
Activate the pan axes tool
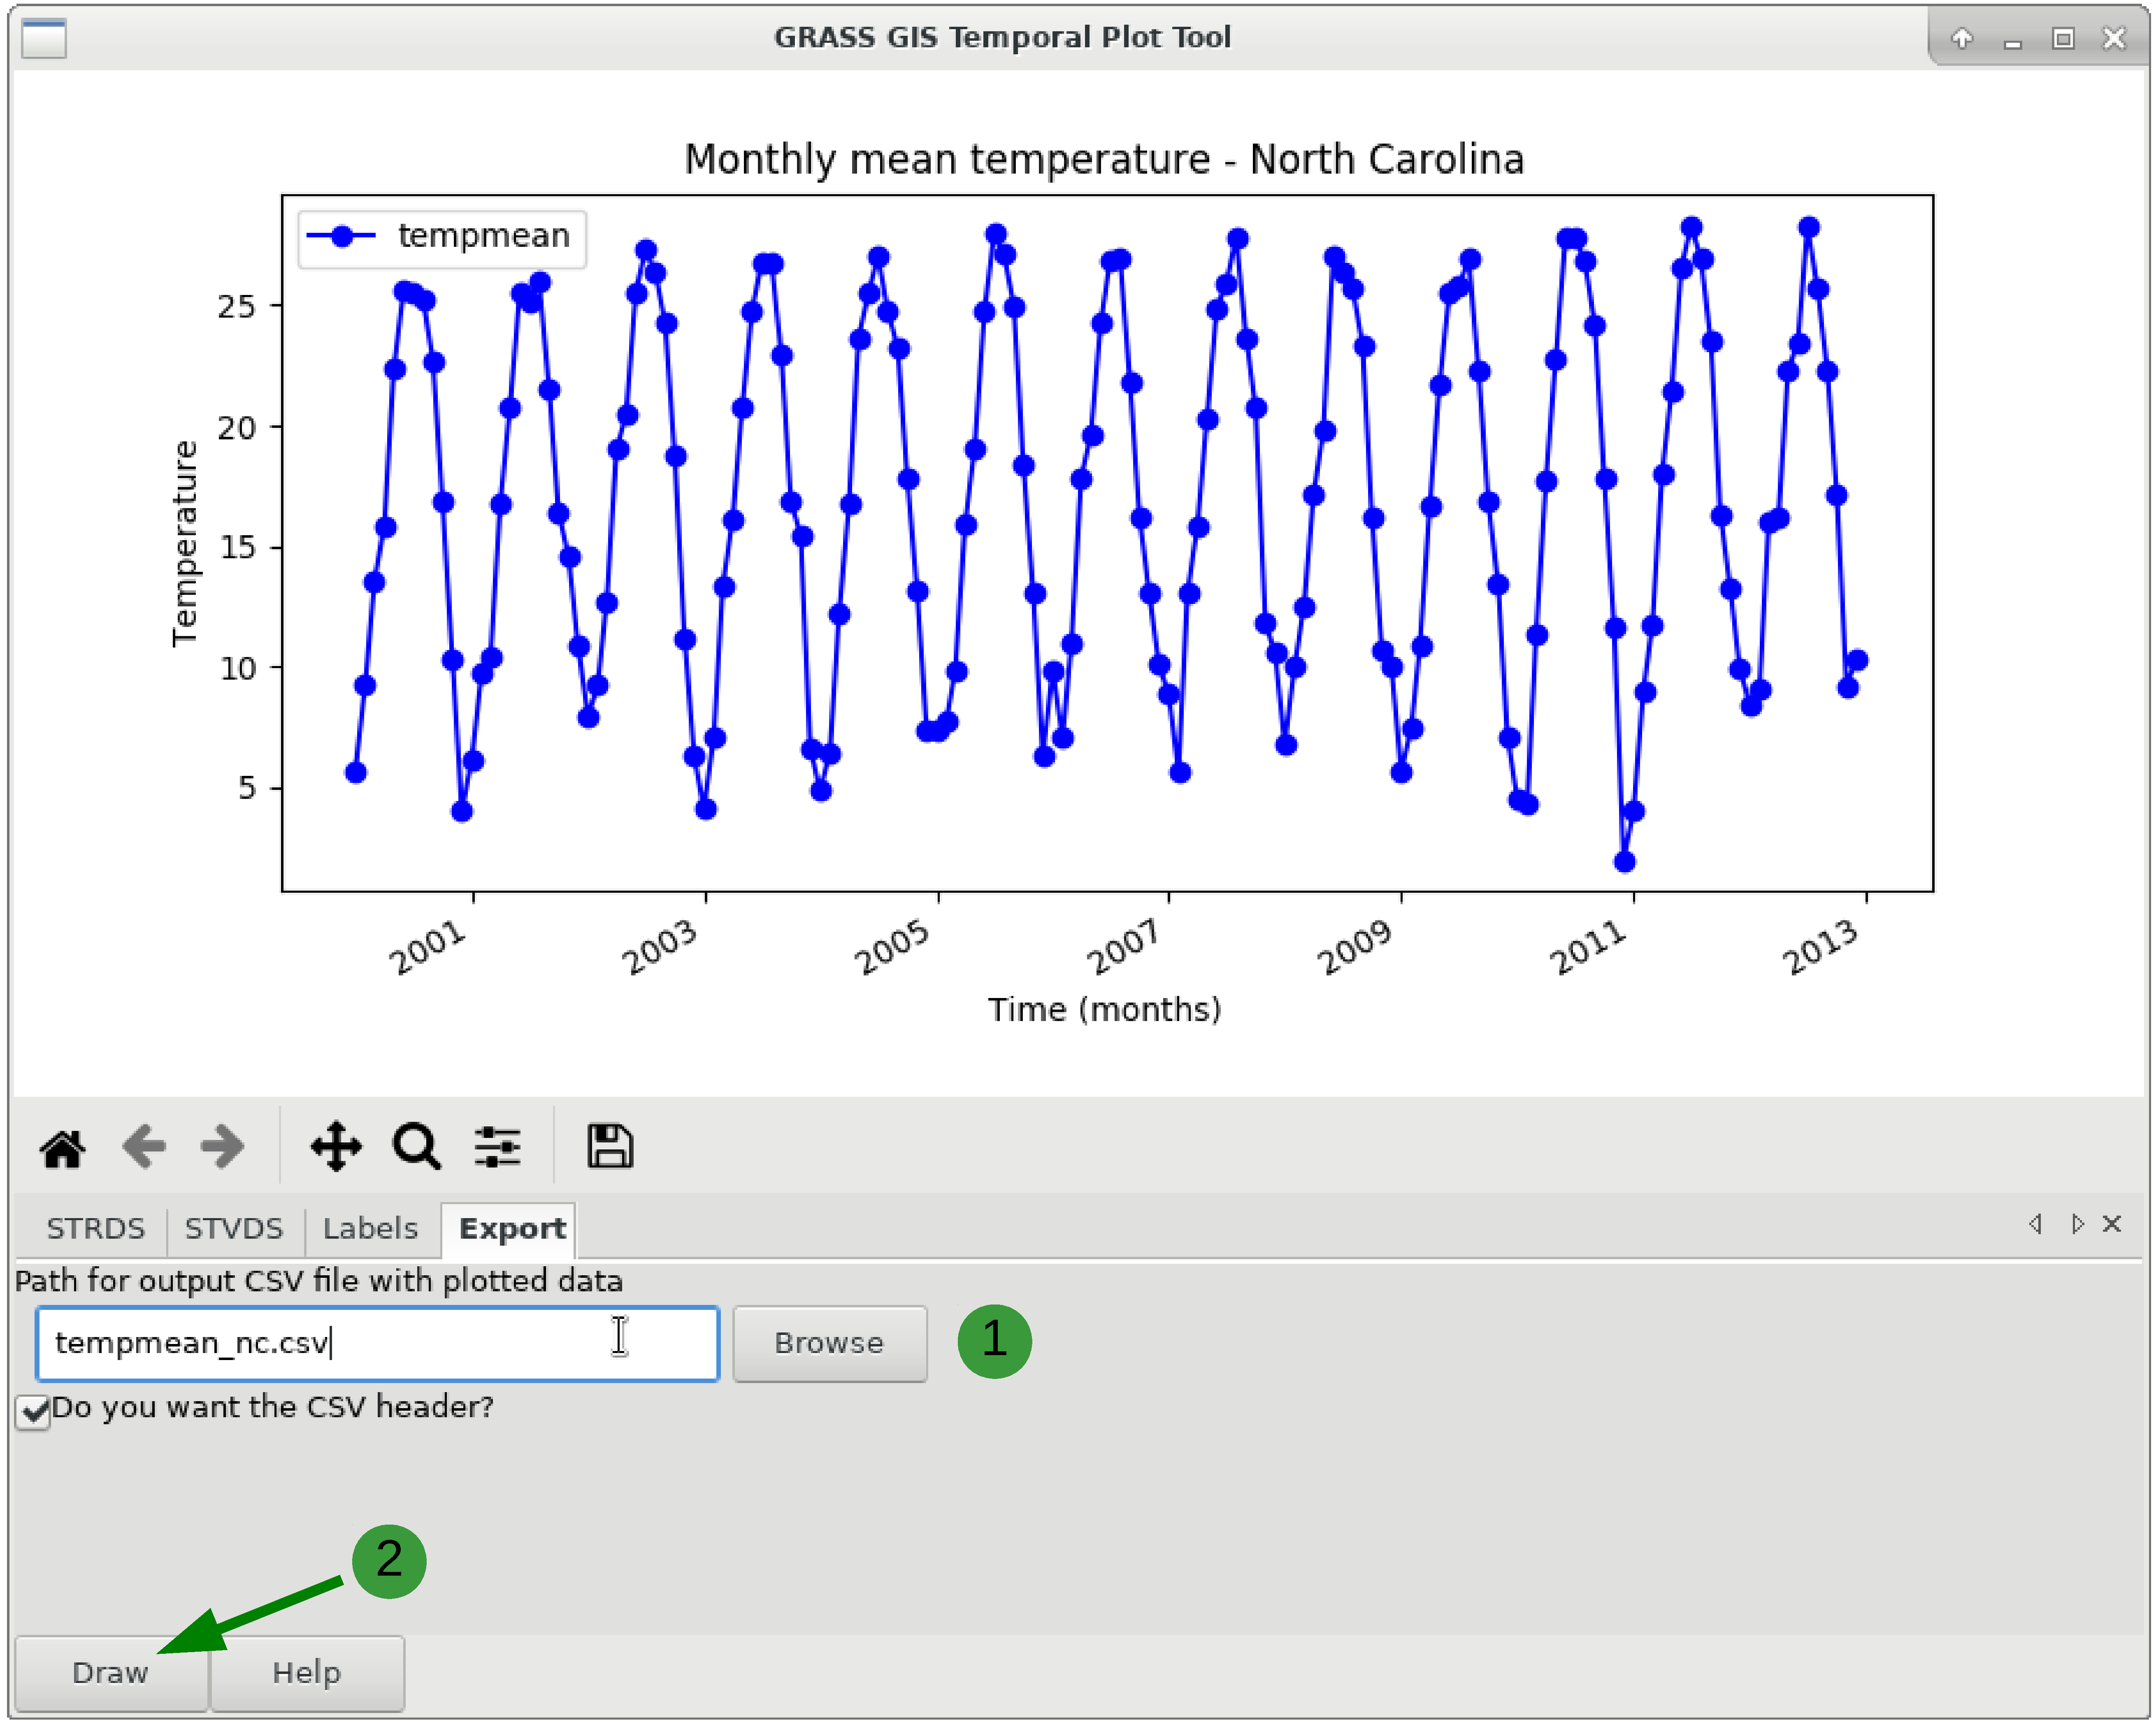(x=336, y=1147)
